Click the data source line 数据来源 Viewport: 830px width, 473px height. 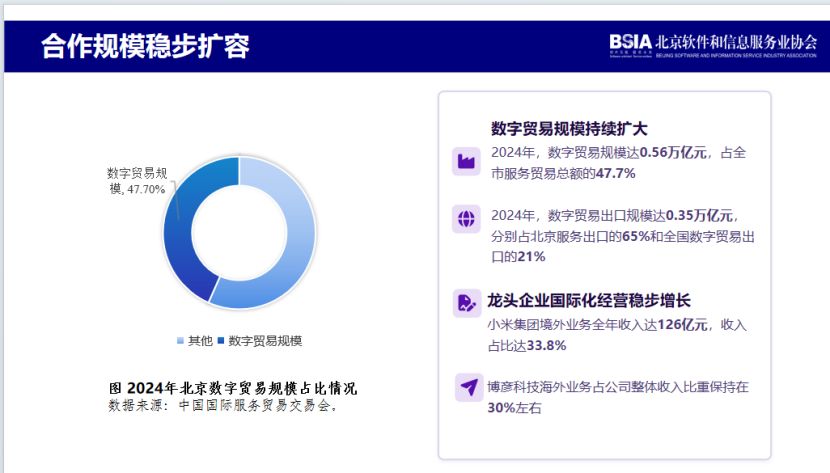tap(223, 406)
